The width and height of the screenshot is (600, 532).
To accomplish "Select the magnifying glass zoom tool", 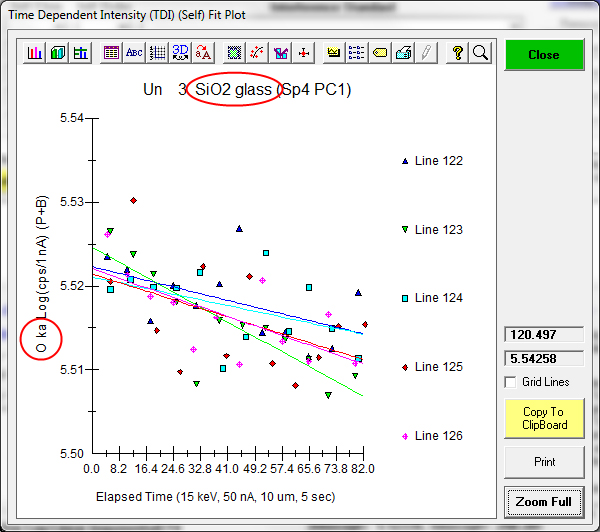I will pyautogui.click(x=480, y=53).
